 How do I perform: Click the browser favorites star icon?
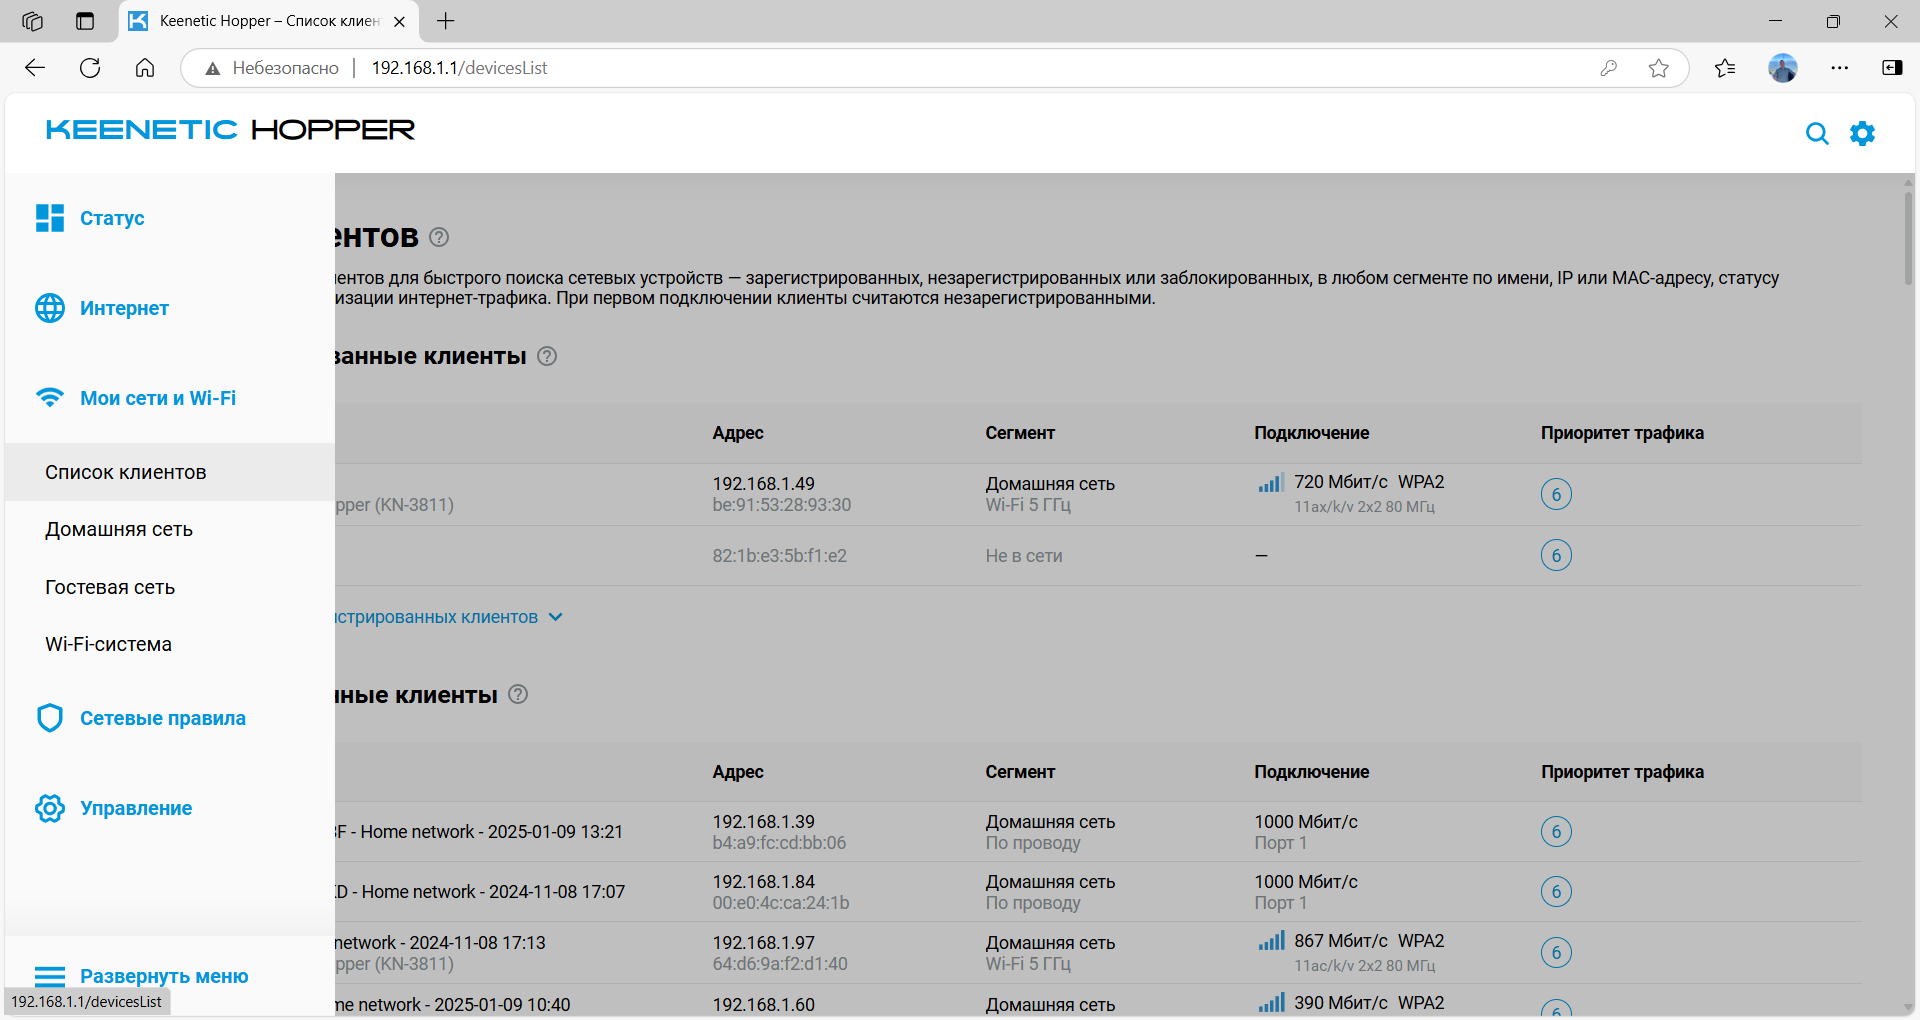tap(1659, 68)
